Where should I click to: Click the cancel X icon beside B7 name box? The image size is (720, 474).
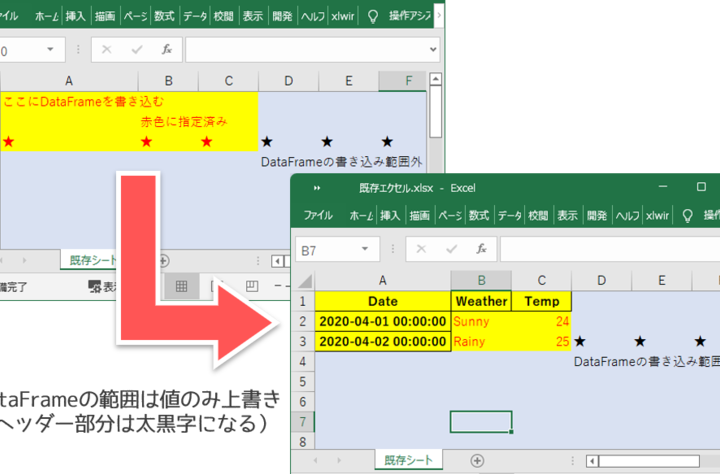(420, 250)
